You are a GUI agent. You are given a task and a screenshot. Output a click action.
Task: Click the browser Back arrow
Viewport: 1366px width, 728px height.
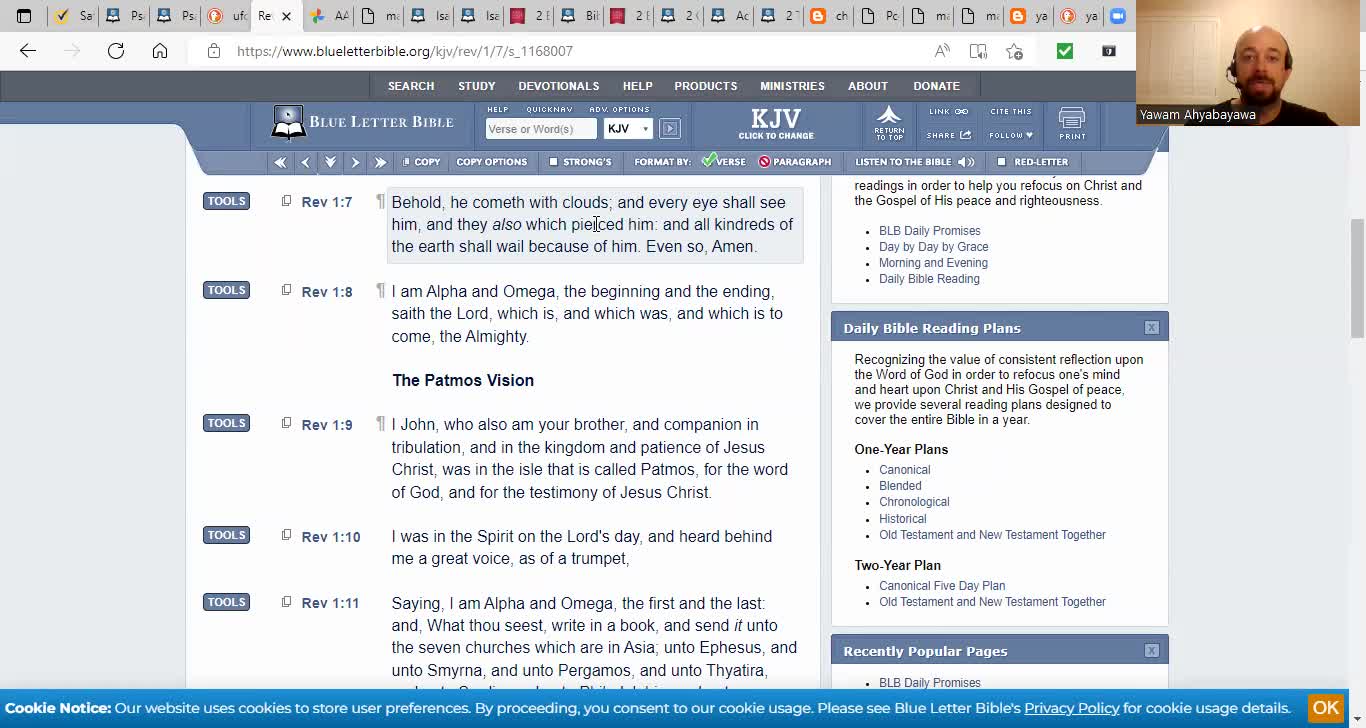point(28,51)
